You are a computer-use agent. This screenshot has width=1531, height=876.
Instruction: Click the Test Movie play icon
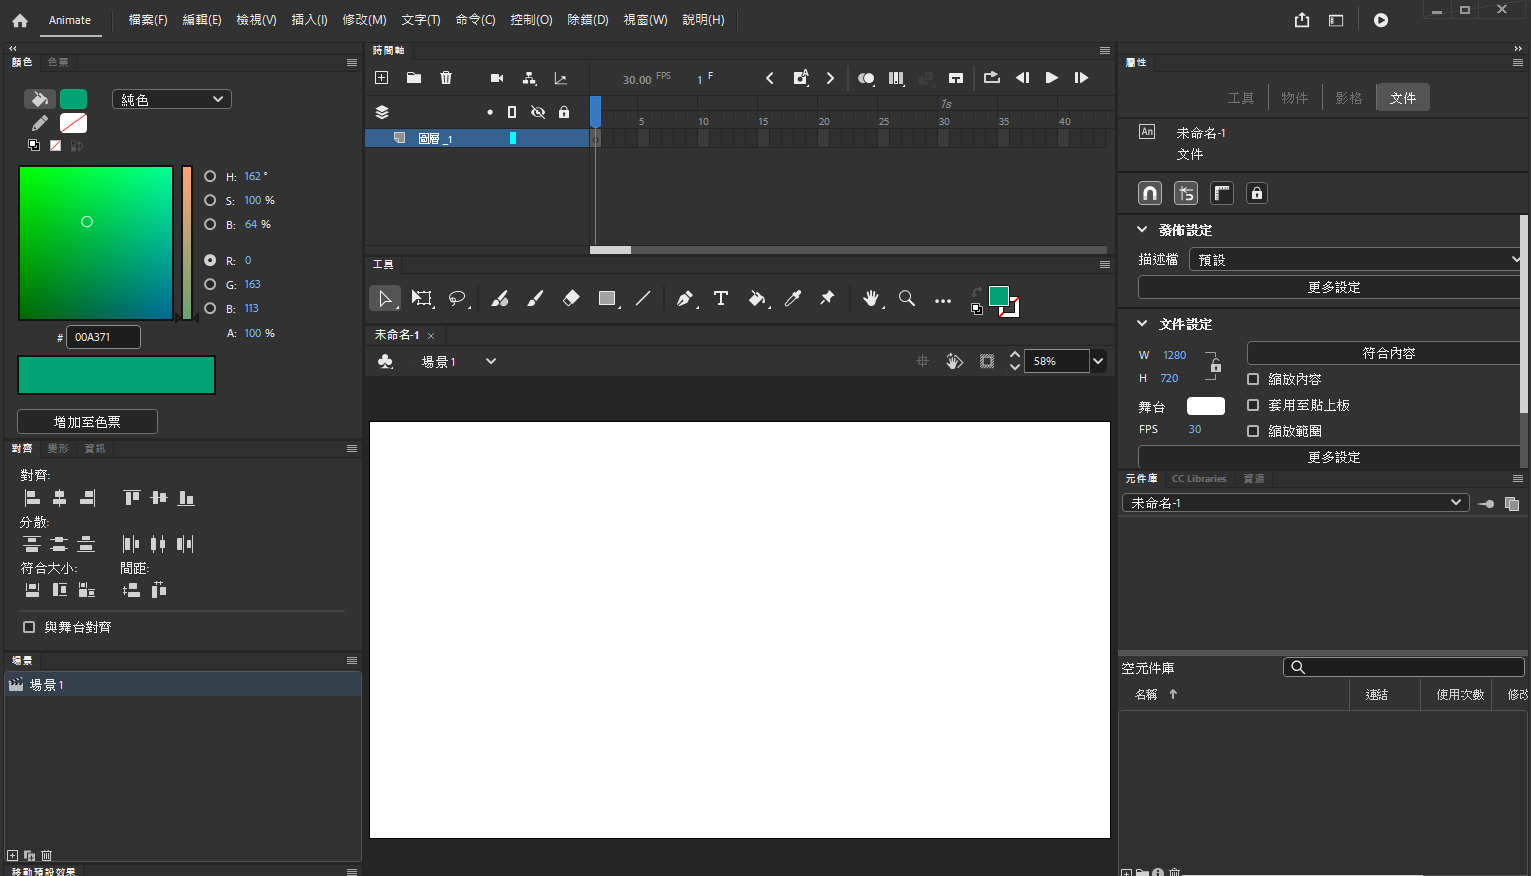point(1381,20)
